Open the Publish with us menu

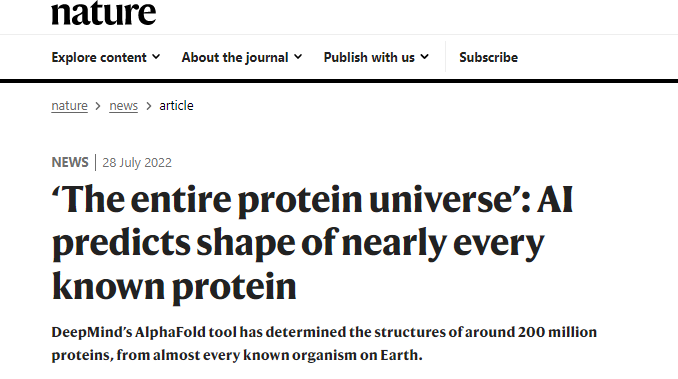(376, 57)
